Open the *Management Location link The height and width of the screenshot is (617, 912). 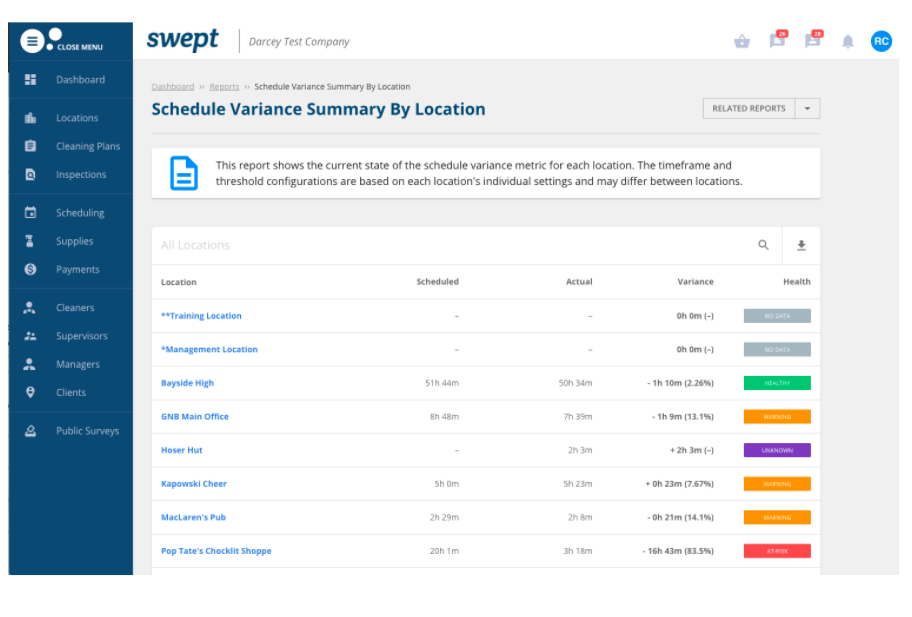pyautogui.click(x=209, y=349)
